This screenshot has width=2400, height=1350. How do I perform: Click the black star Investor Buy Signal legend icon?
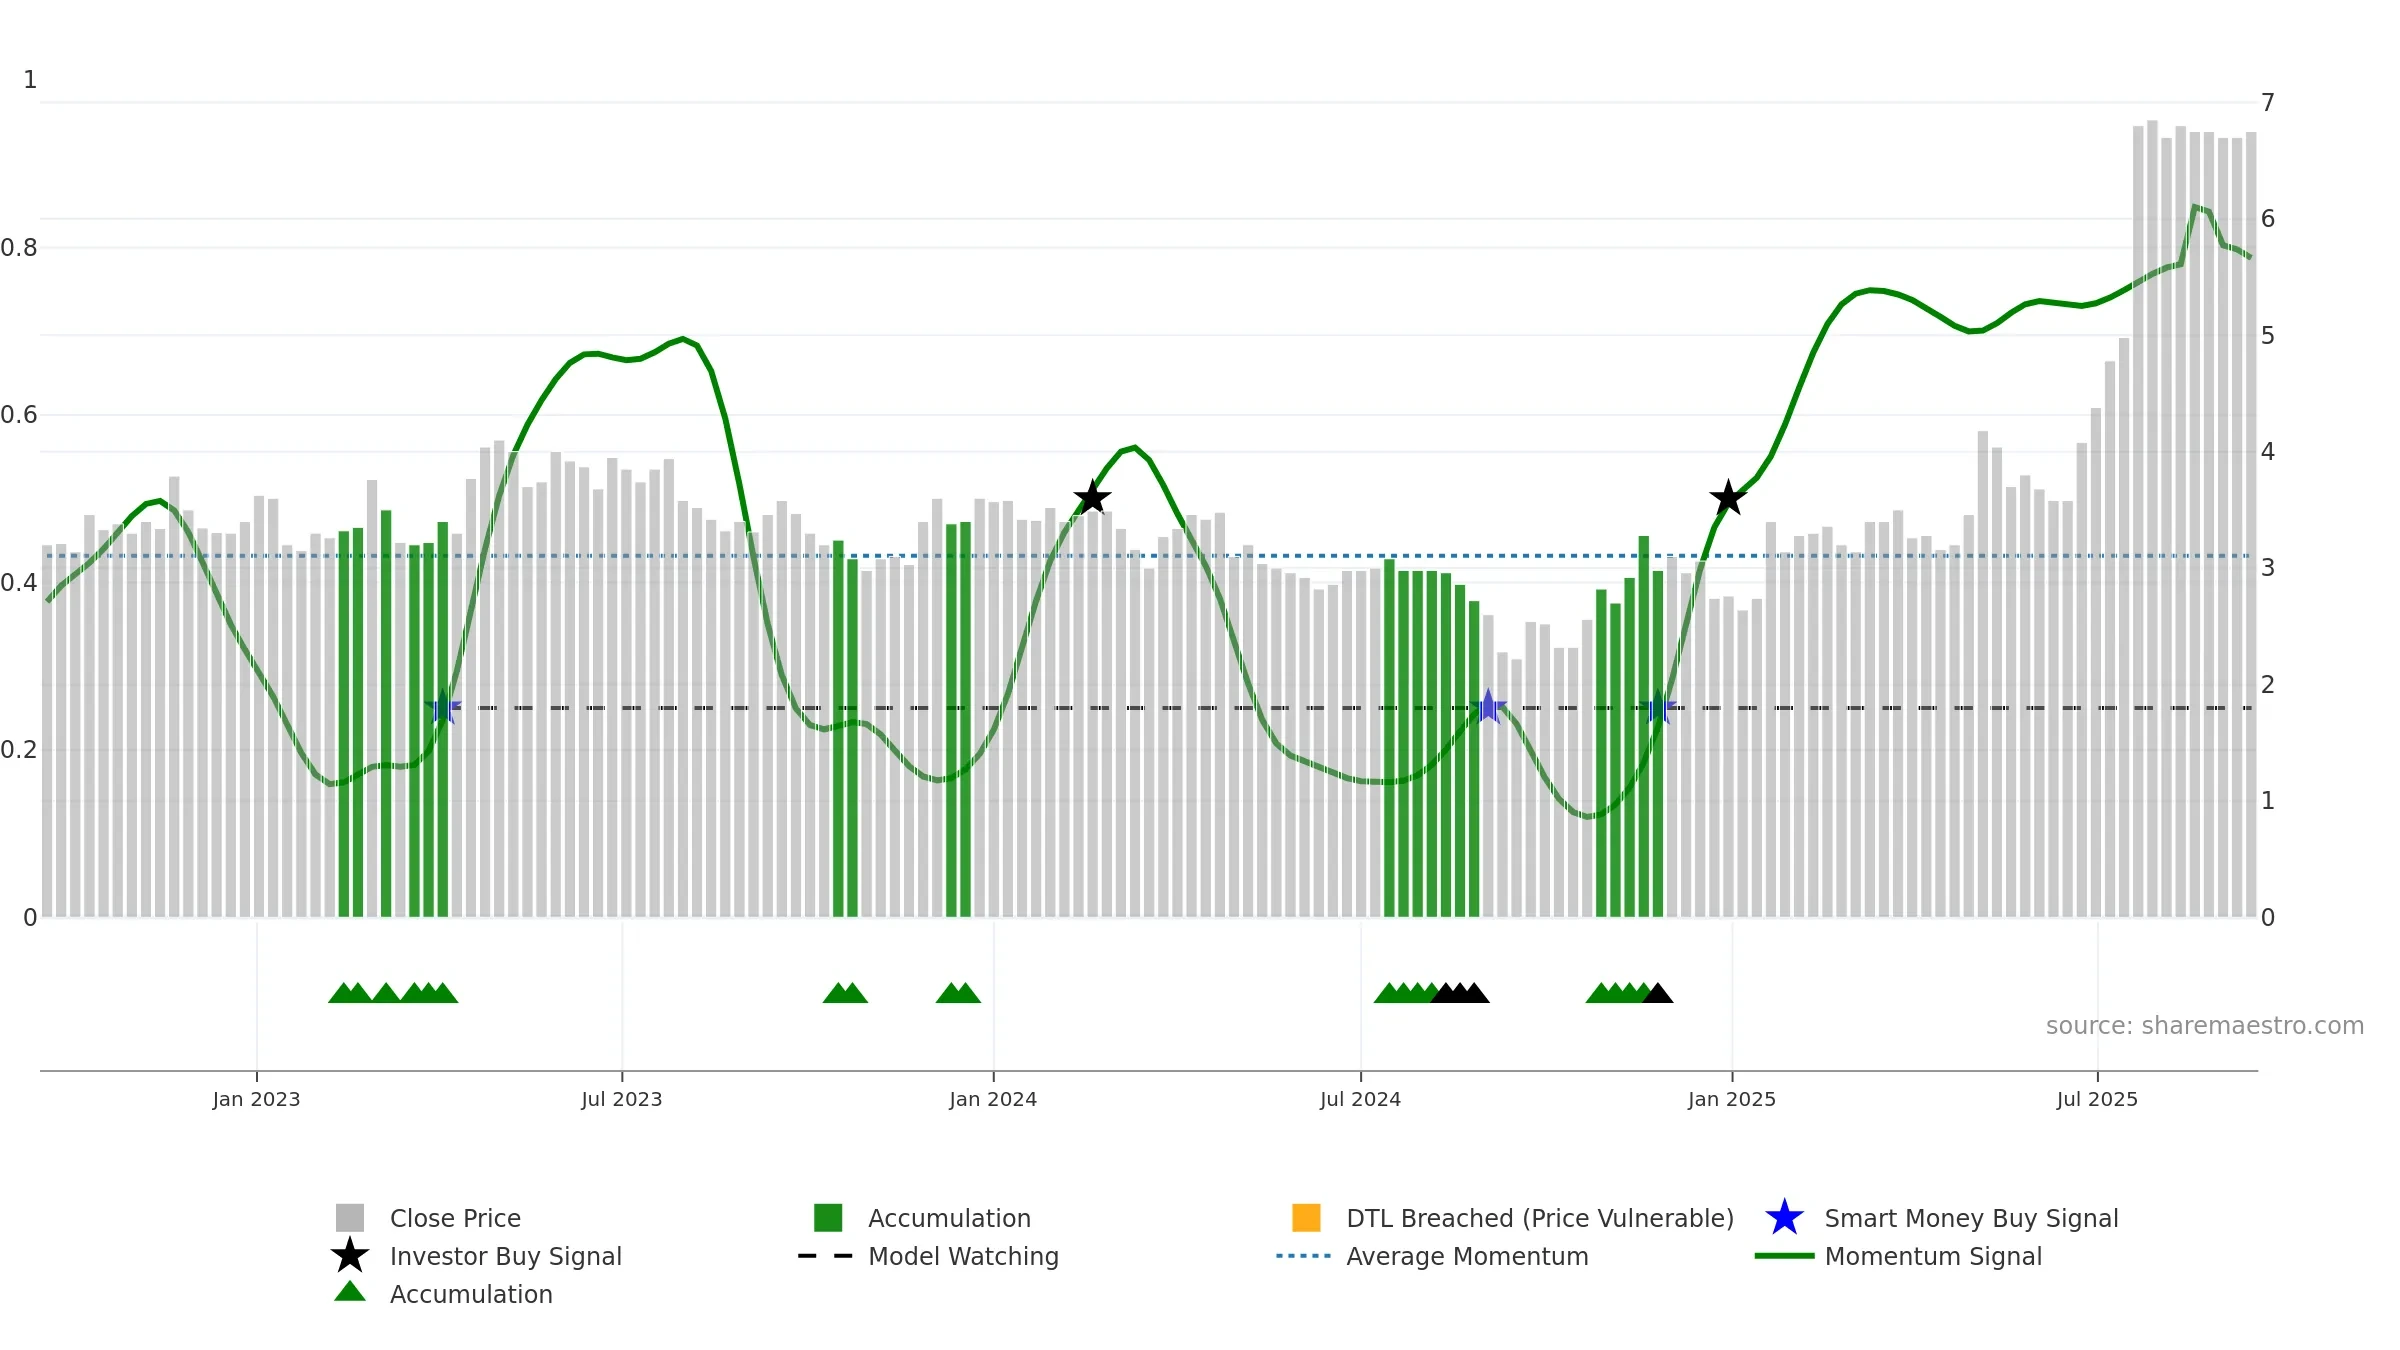[350, 1255]
